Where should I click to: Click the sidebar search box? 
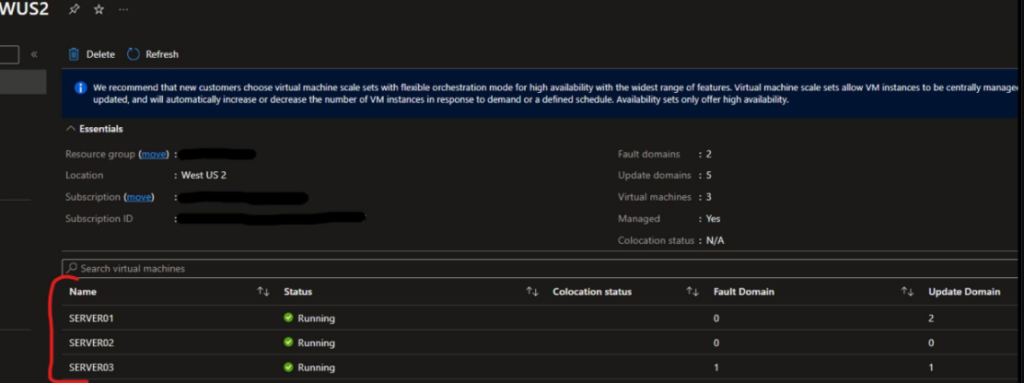point(9,54)
